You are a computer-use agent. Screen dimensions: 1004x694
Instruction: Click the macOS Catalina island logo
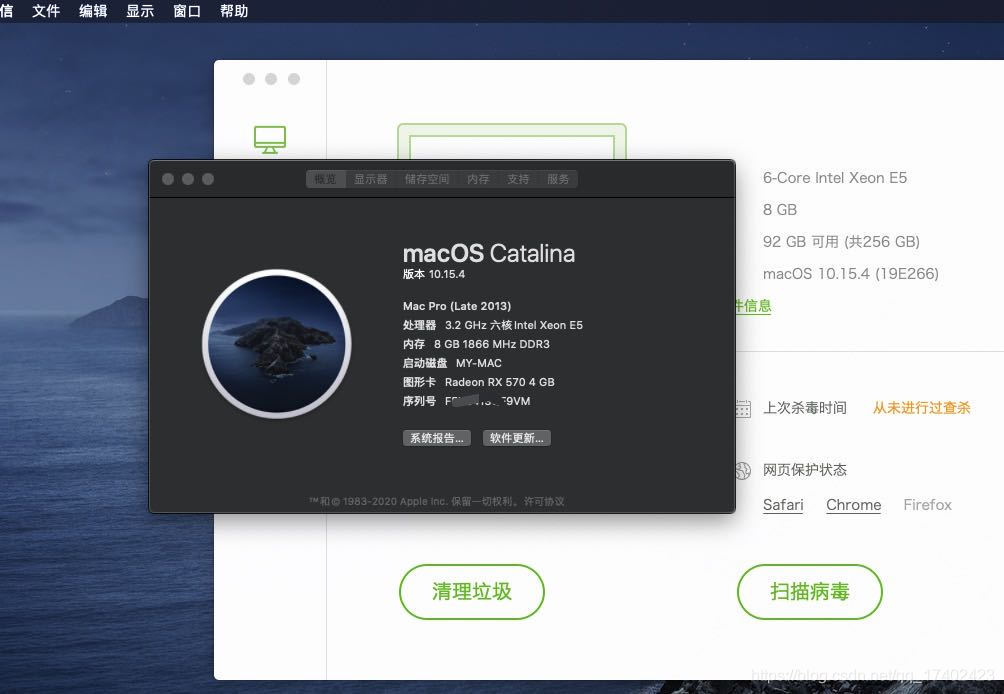point(277,344)
